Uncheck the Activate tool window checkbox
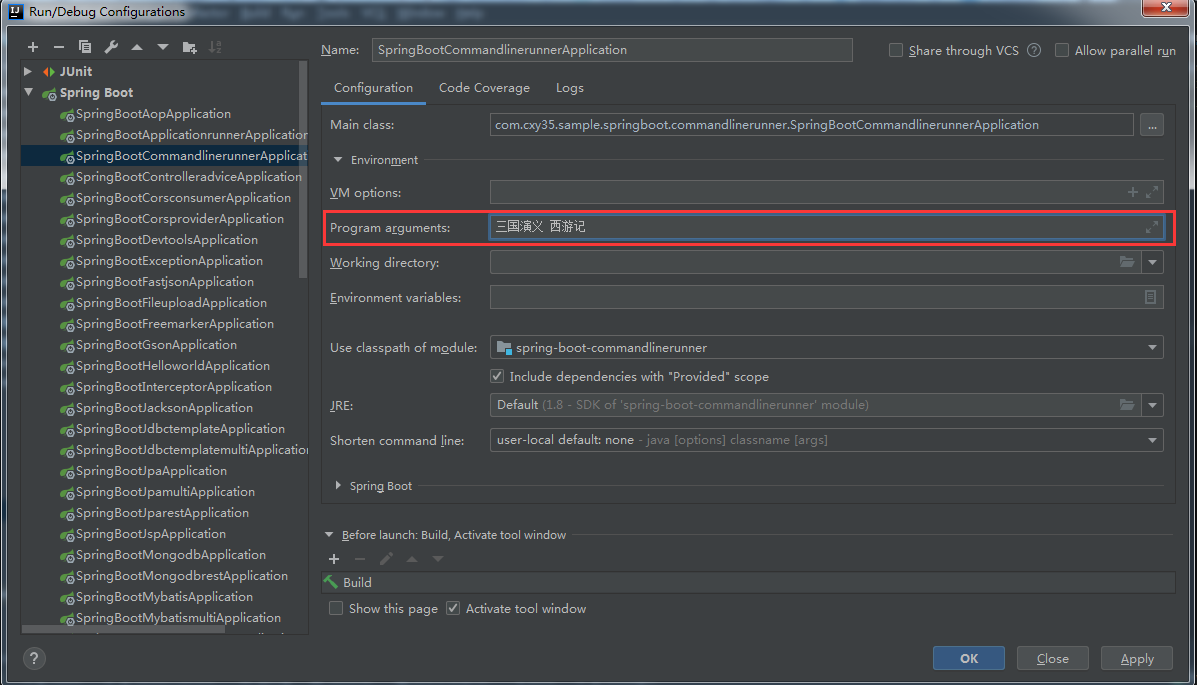Viewport: 1197px width, 685px height. 453,608
